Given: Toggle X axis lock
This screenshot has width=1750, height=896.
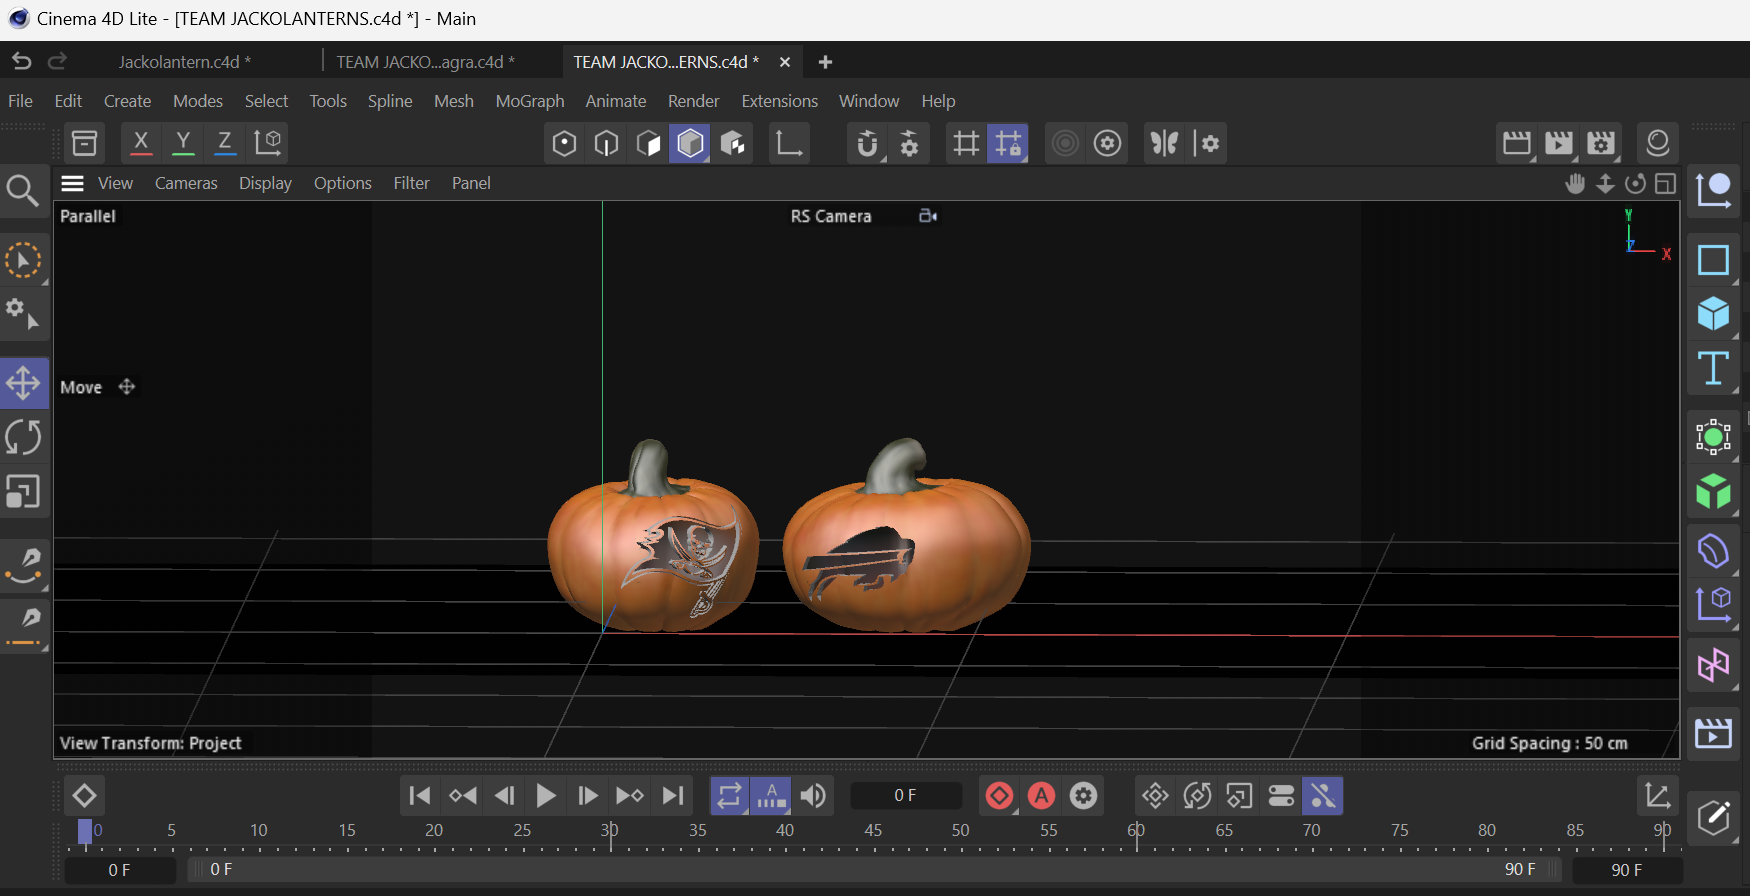Looking at the screenshot, I should [141, 143].
